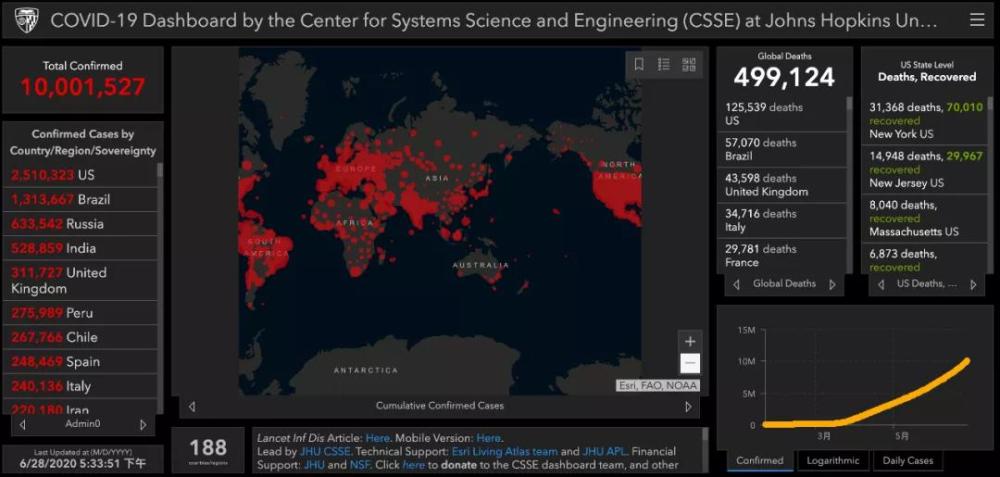1000x477 pixels.
Task: Select Spain row in confirmed cases list
Action: [x=80, y=362]
